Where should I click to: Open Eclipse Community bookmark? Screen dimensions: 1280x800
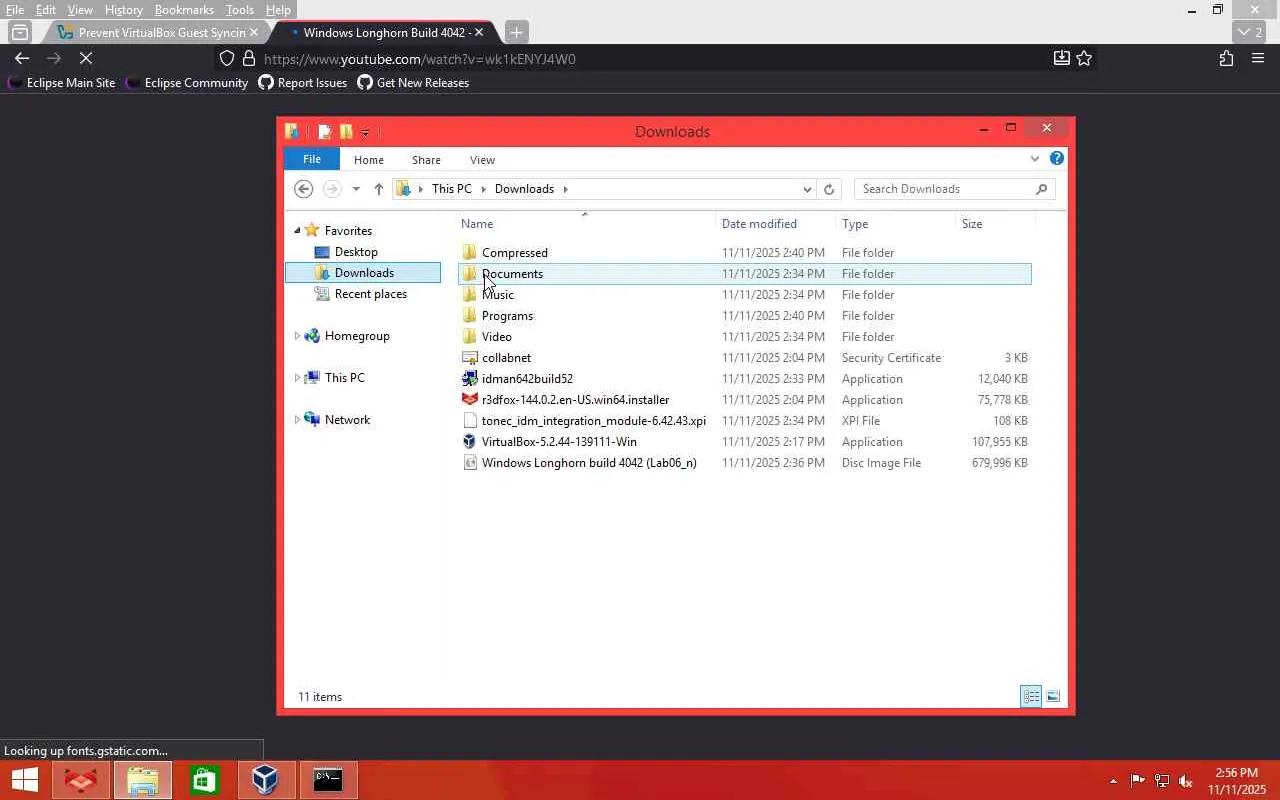pyautogui.click(x=186, y=83)
